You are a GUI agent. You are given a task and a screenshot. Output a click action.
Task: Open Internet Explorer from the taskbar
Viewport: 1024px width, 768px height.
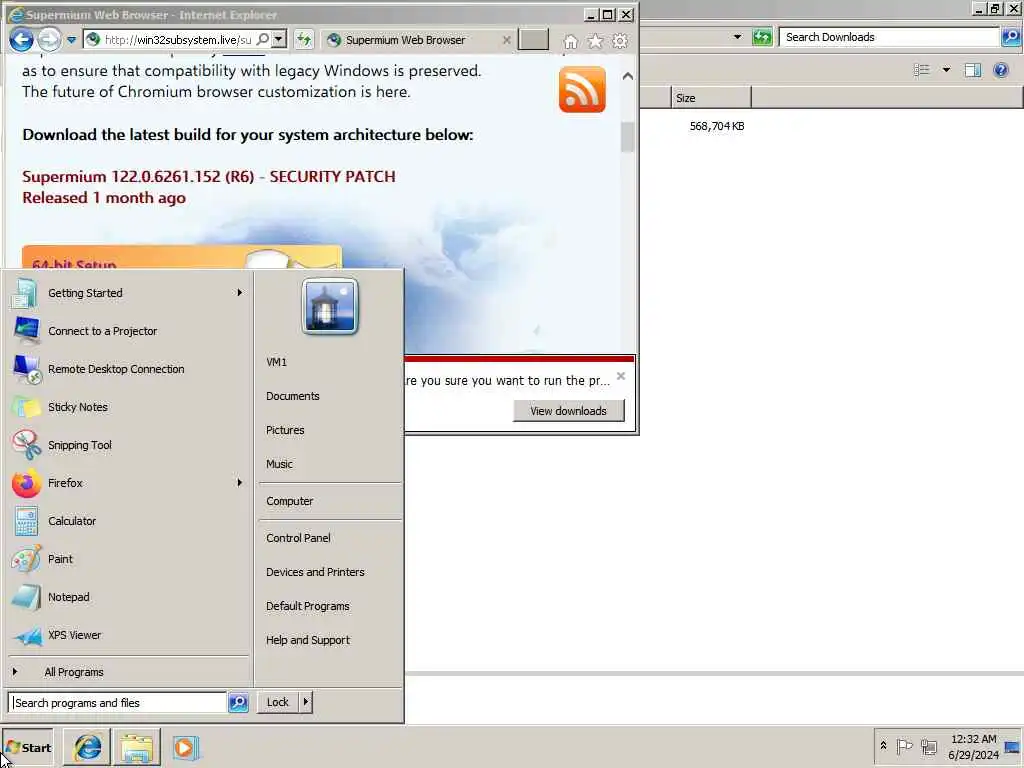click(88, 748)
